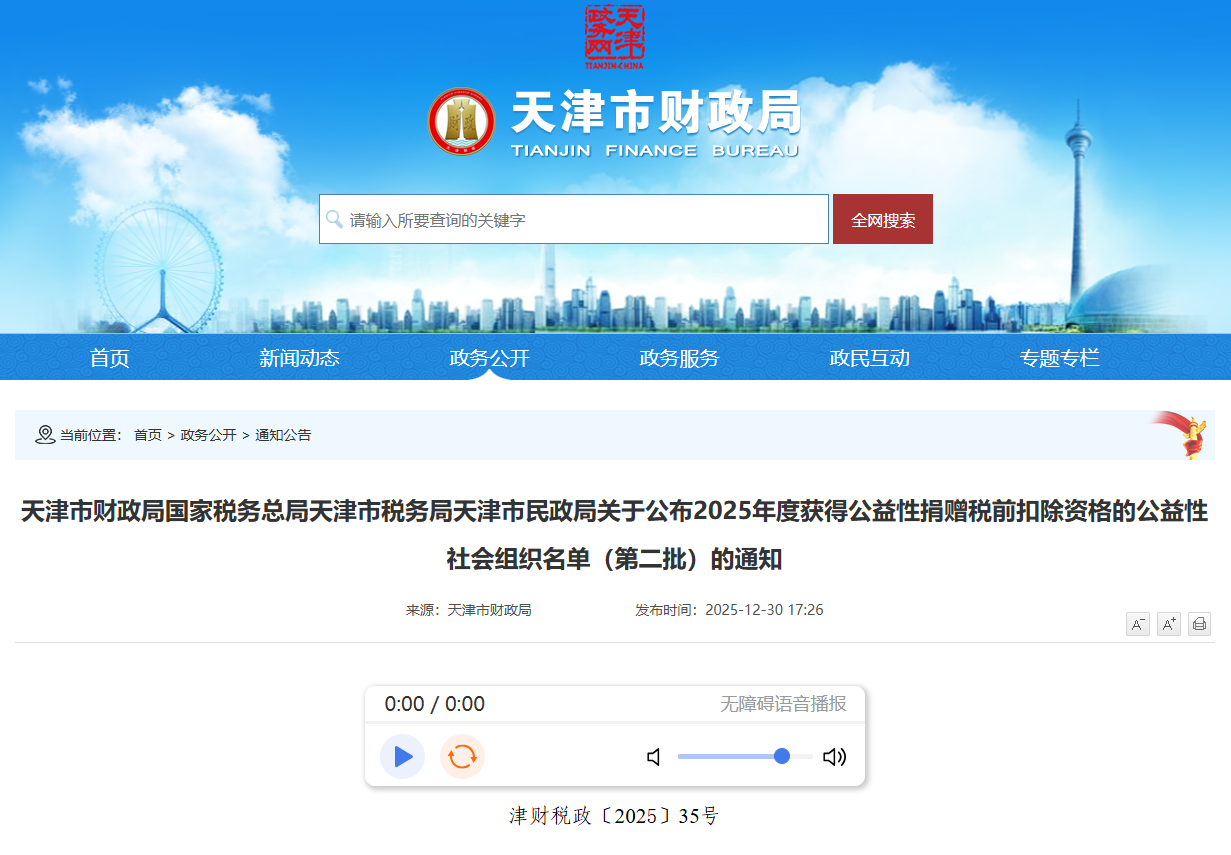Click the Tianjin Finance Bureau round emblem
This screenshot has width=1231, height=855.
461,121
